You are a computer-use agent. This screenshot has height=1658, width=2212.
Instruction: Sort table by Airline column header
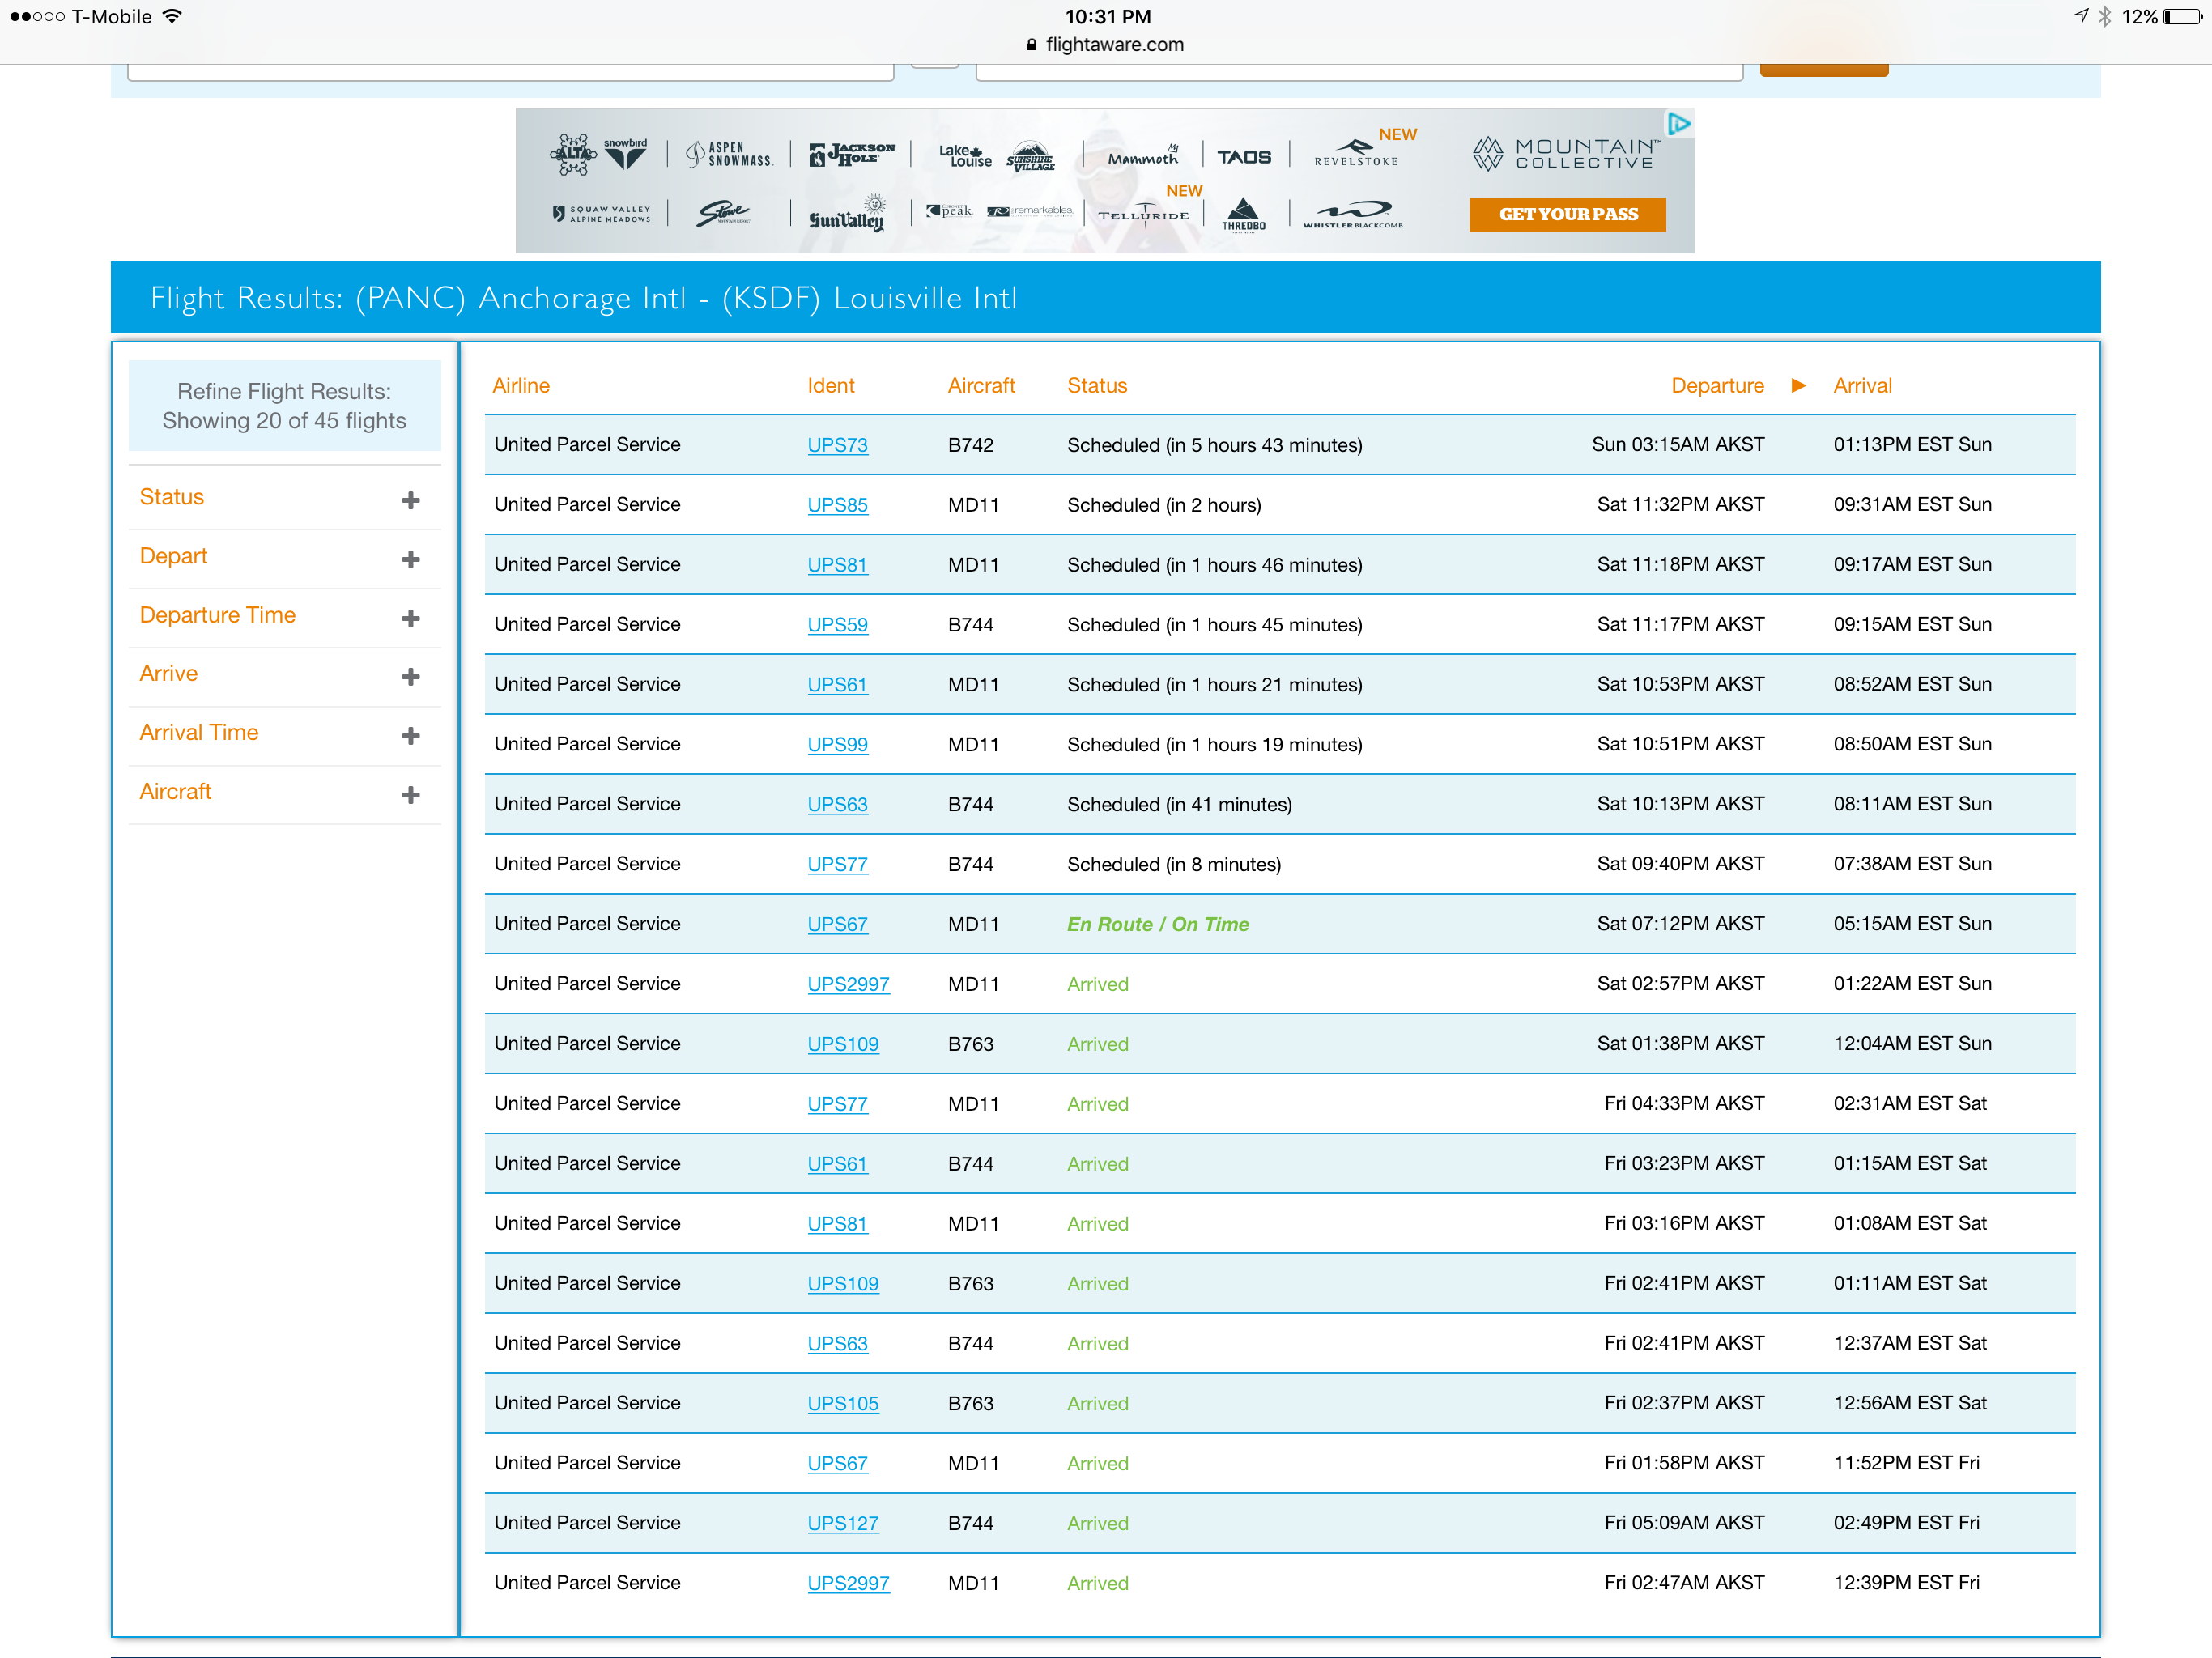click(x=521, y=385)
